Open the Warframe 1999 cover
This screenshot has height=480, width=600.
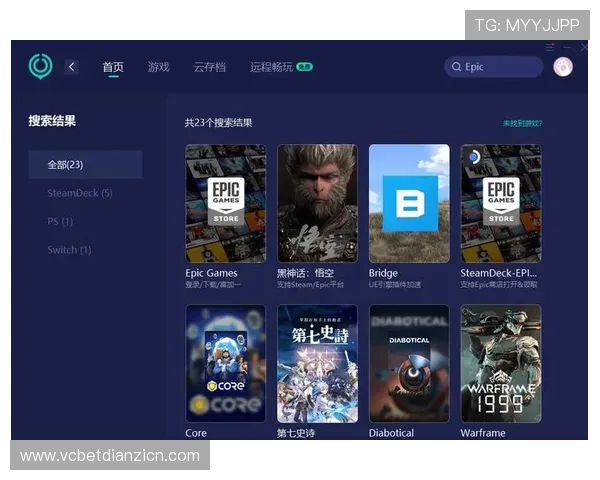(500, 363)
